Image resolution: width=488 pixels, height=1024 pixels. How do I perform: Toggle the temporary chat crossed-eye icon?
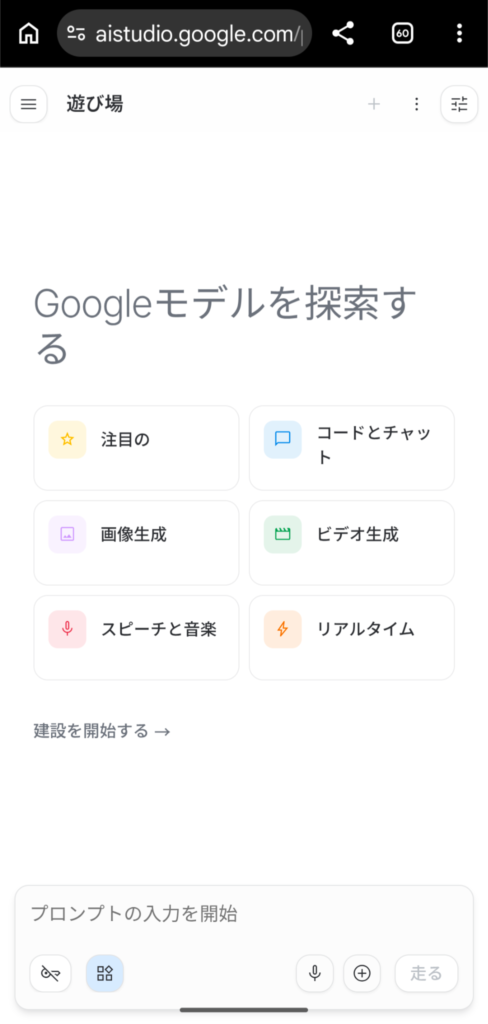tap(50, 974)
